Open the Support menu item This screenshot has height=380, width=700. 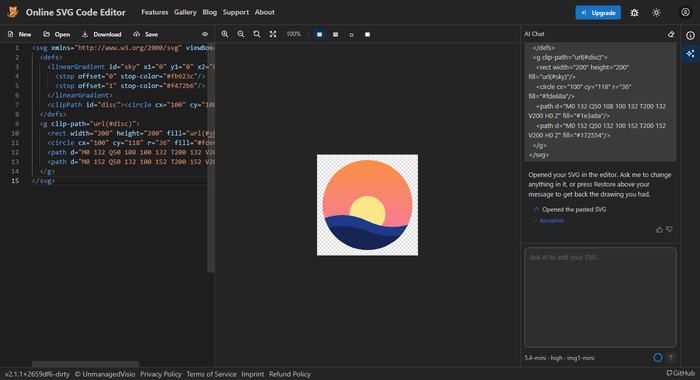236,12
